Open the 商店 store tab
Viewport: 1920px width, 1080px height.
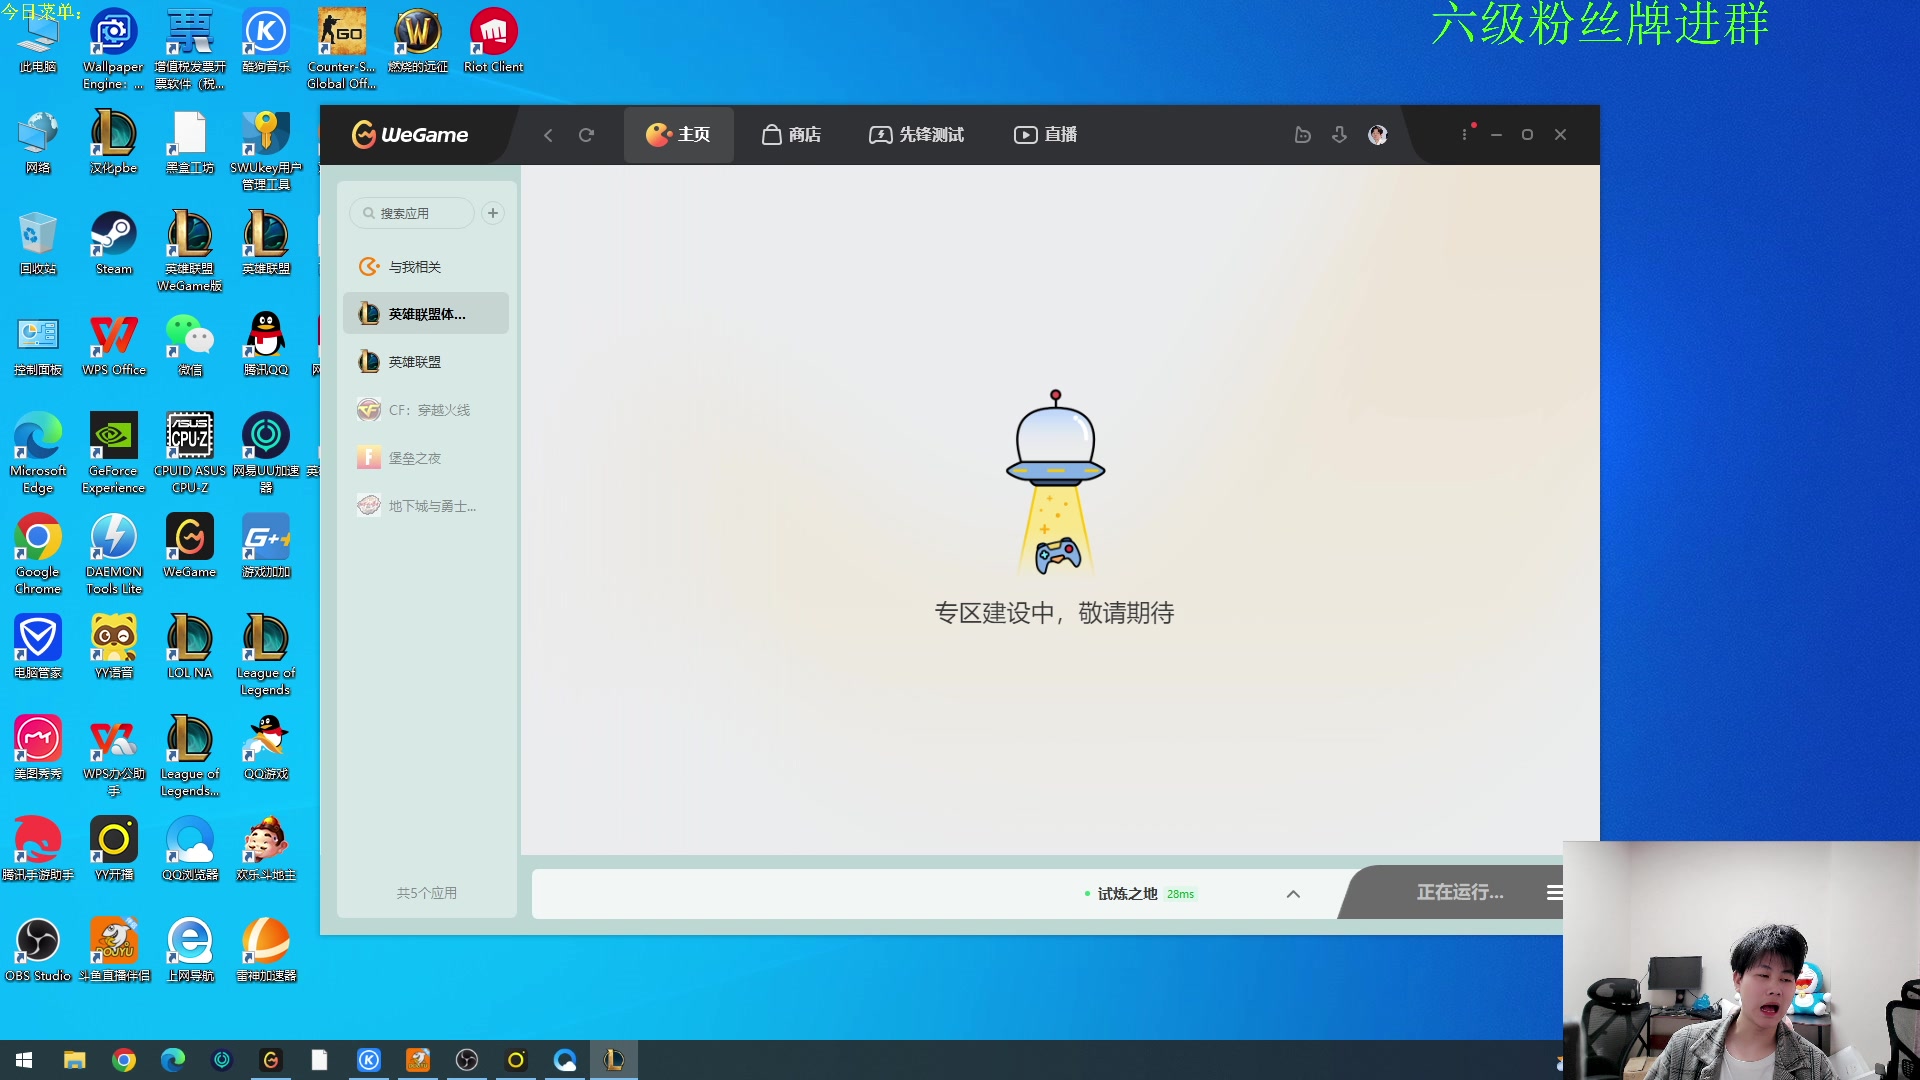[791, 135]
